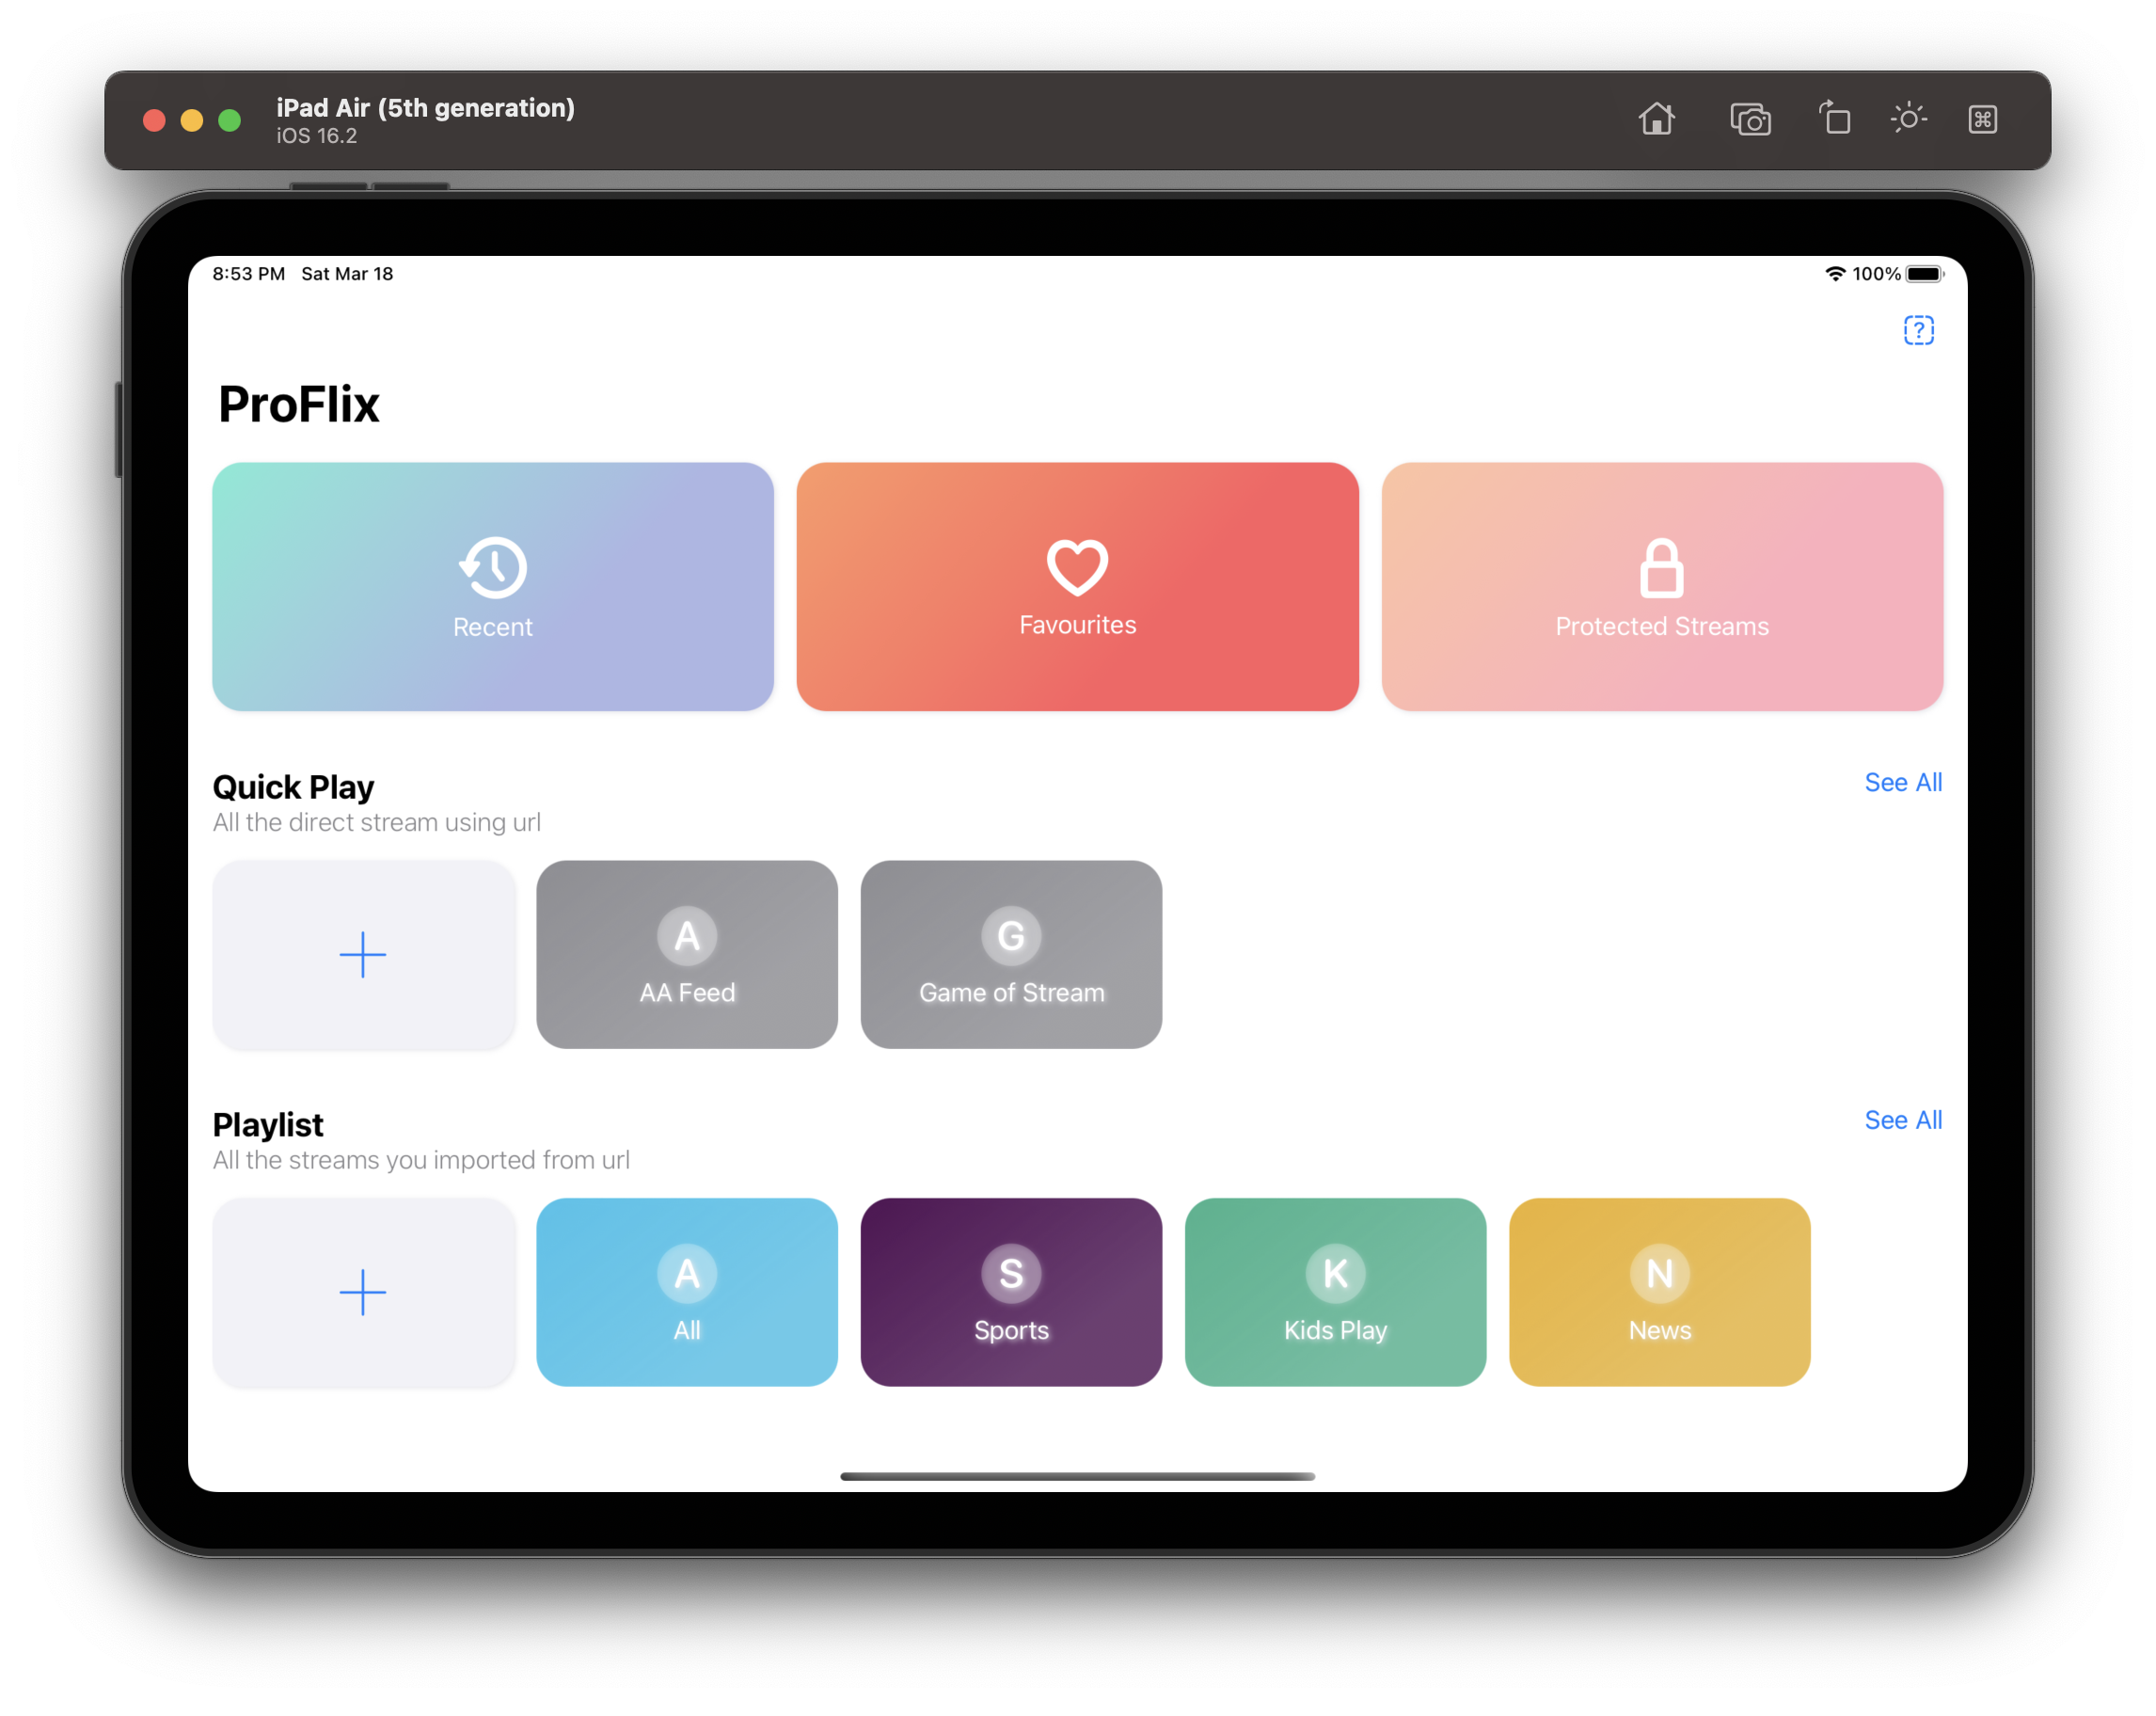Viewport: 2156px width, 1716px height.
Task: See All Playlist items
Action: (x=1902, y=1120)
